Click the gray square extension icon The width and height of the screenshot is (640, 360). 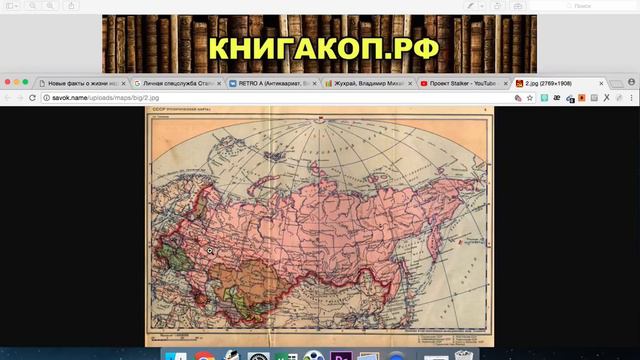594,98
